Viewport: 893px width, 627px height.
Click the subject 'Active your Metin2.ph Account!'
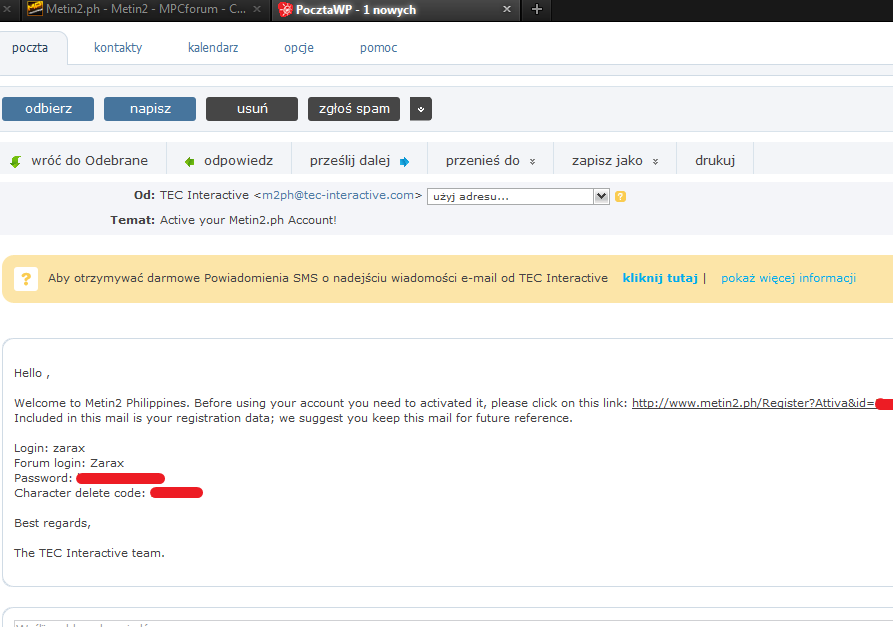248,220
